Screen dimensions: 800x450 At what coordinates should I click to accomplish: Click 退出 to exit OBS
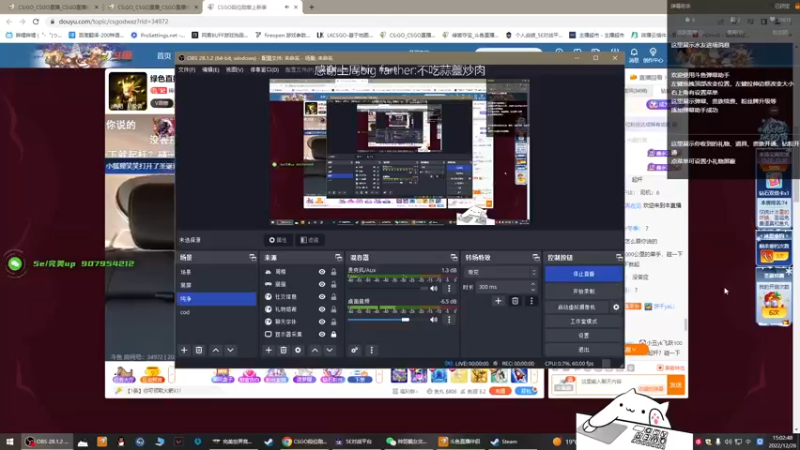[584, 350]
